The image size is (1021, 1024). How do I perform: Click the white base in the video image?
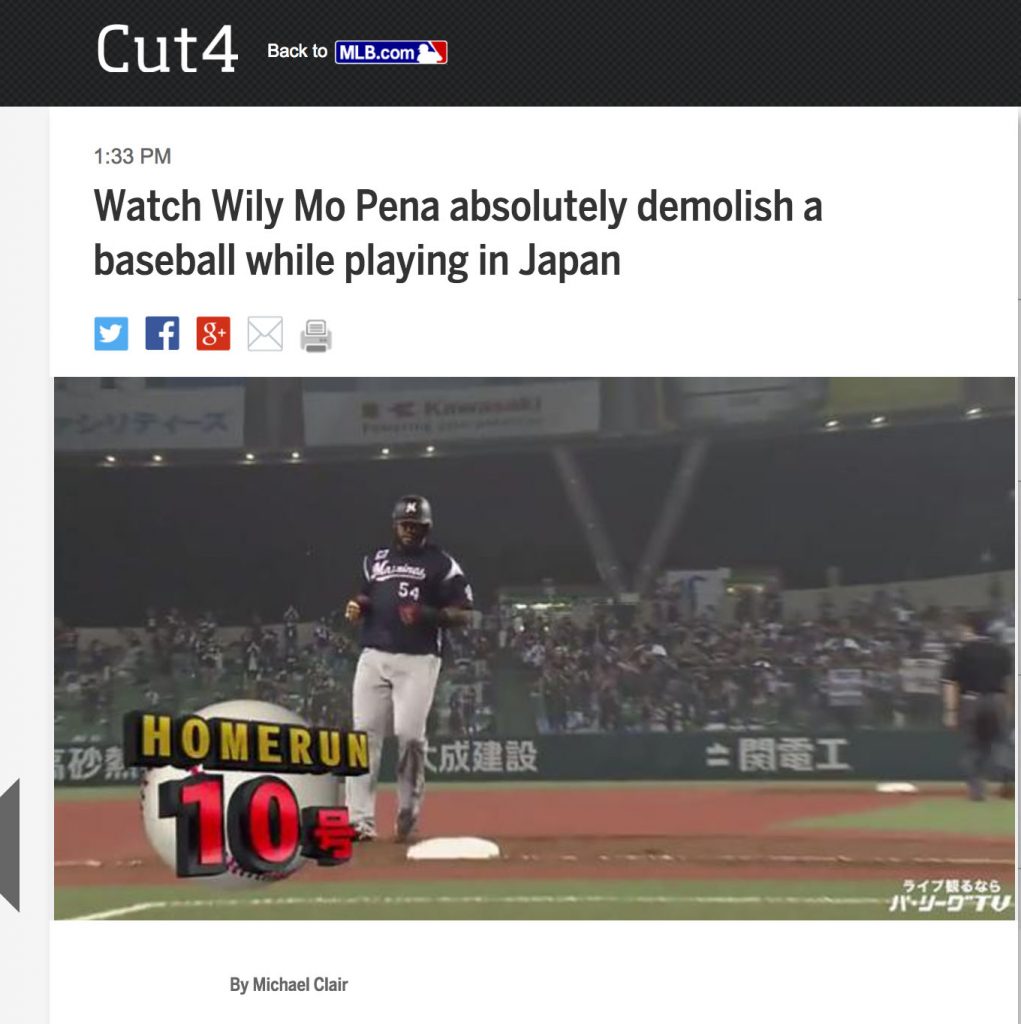coord(453,848)
